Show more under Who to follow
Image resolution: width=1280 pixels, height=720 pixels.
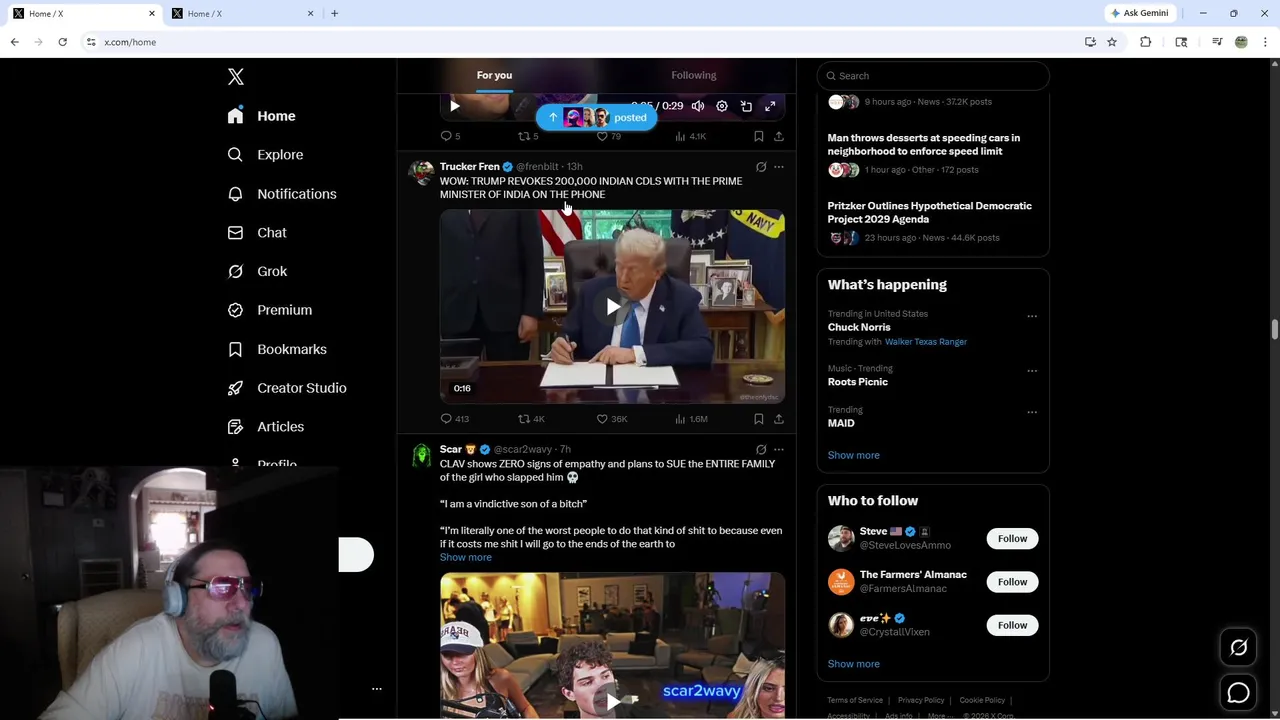pos(853,664)
